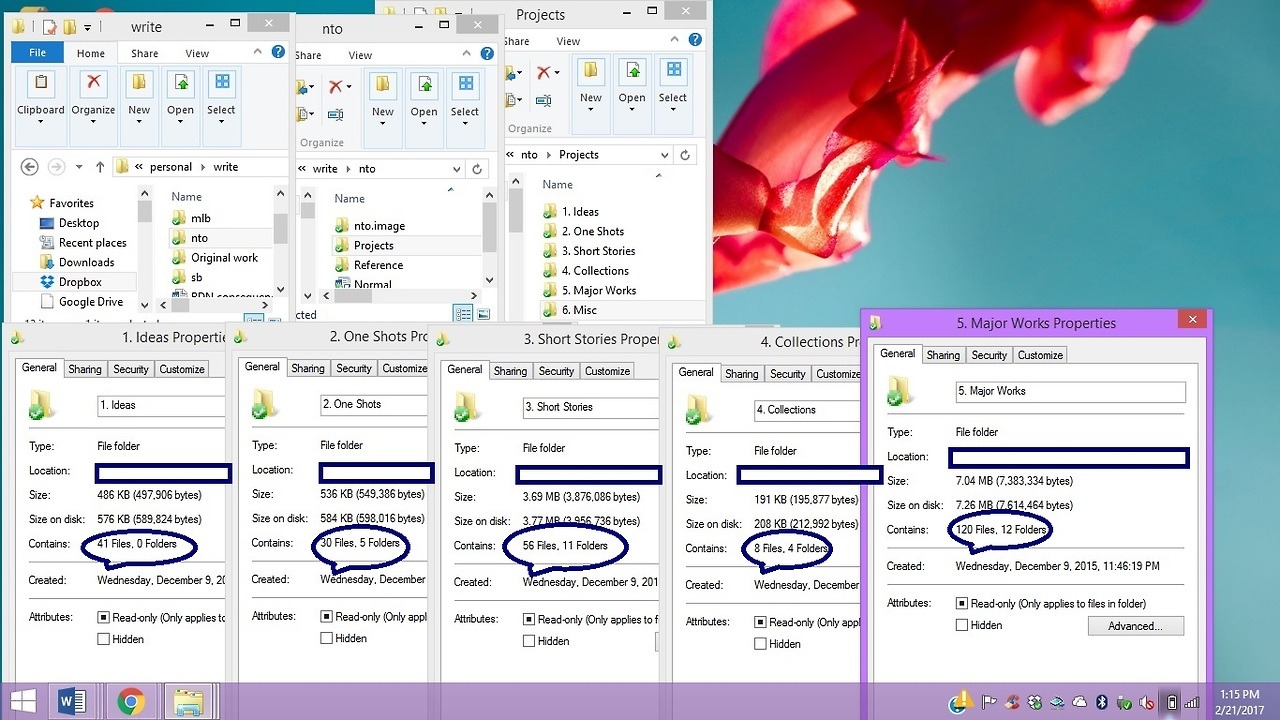
Task: Expand the Projects address bar dropdown
Action: [x=665, y=155]
